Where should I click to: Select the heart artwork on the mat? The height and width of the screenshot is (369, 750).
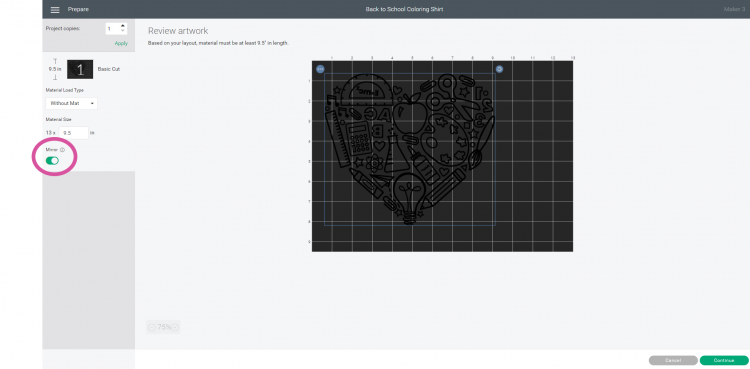coord(410,149)
